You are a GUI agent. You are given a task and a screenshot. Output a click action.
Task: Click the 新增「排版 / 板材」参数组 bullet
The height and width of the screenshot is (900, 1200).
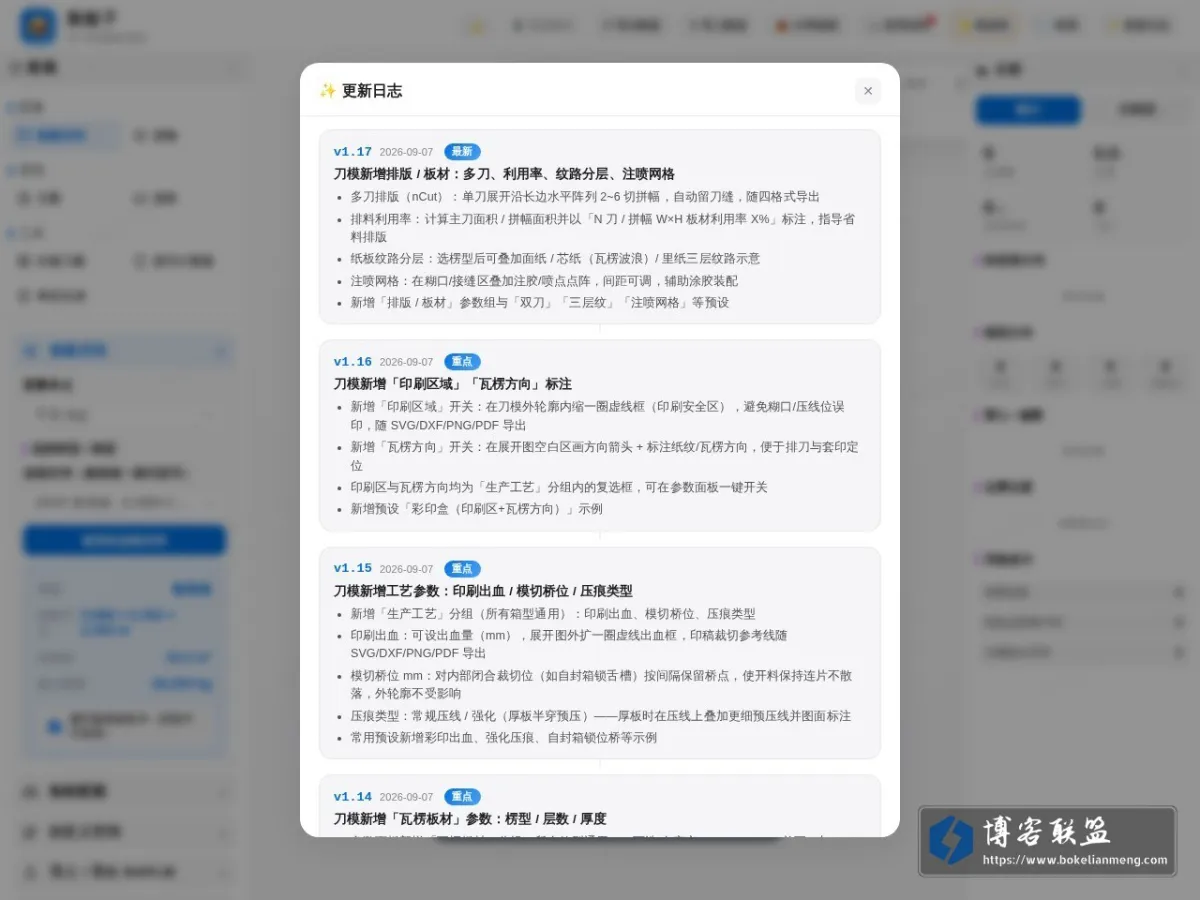540,303
